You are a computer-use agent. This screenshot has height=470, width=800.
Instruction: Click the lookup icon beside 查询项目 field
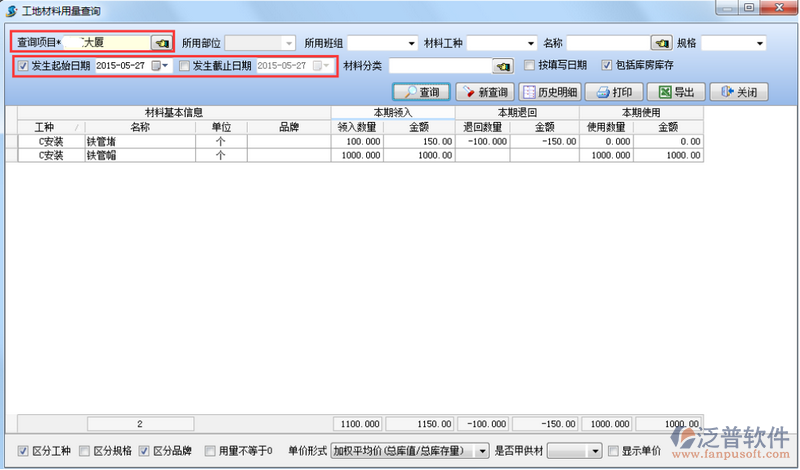coord(160,43)
